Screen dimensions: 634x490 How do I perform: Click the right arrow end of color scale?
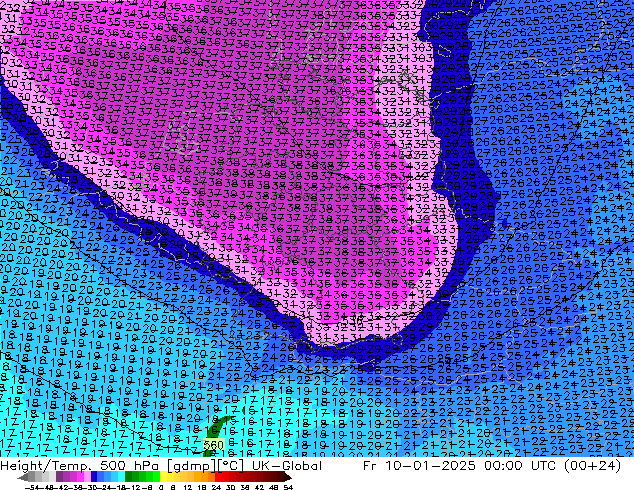pyautogui.click(x=288, y=477)
